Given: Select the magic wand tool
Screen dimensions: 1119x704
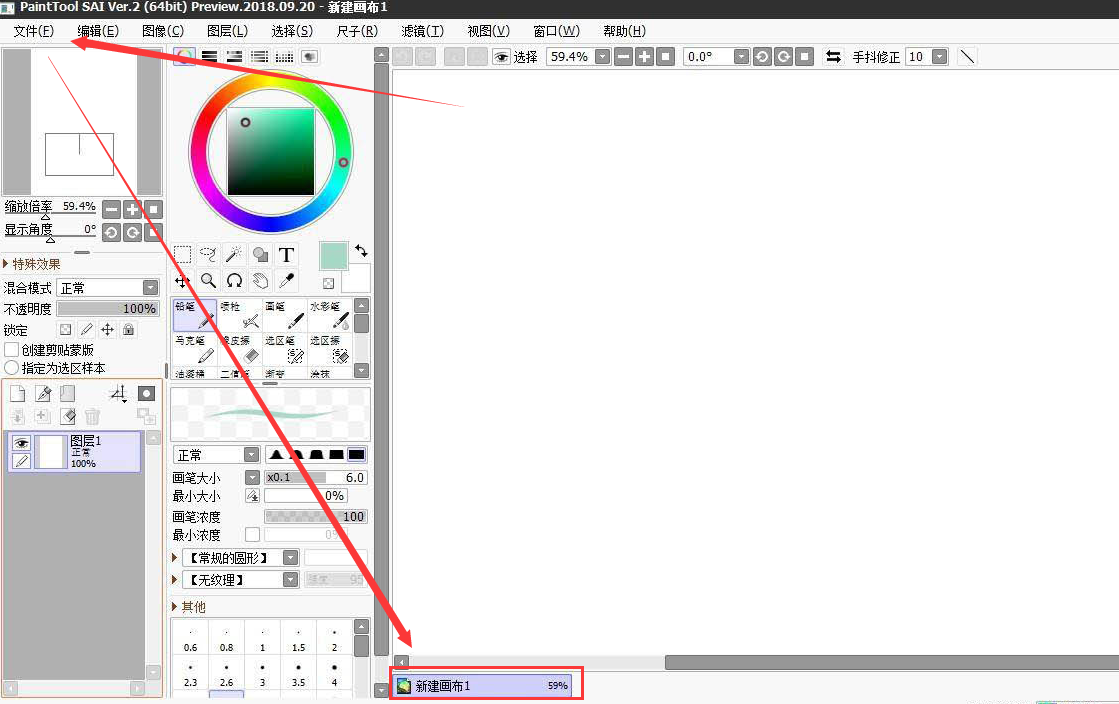Looking at the screenshot, I should pyautogui.click(x=233, y=255).
